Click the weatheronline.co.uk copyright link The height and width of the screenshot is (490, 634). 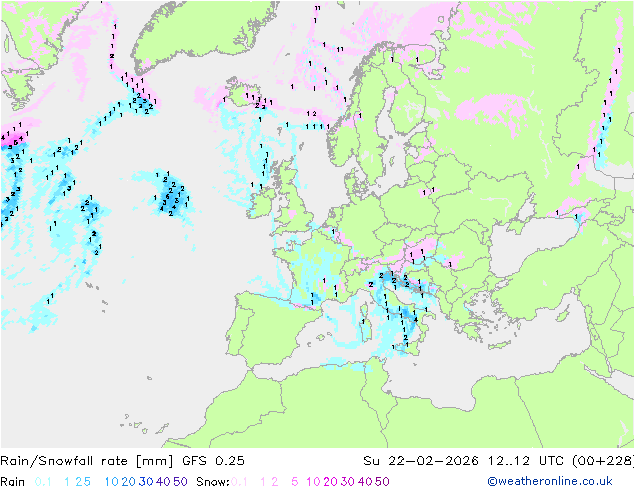(549, 481)
